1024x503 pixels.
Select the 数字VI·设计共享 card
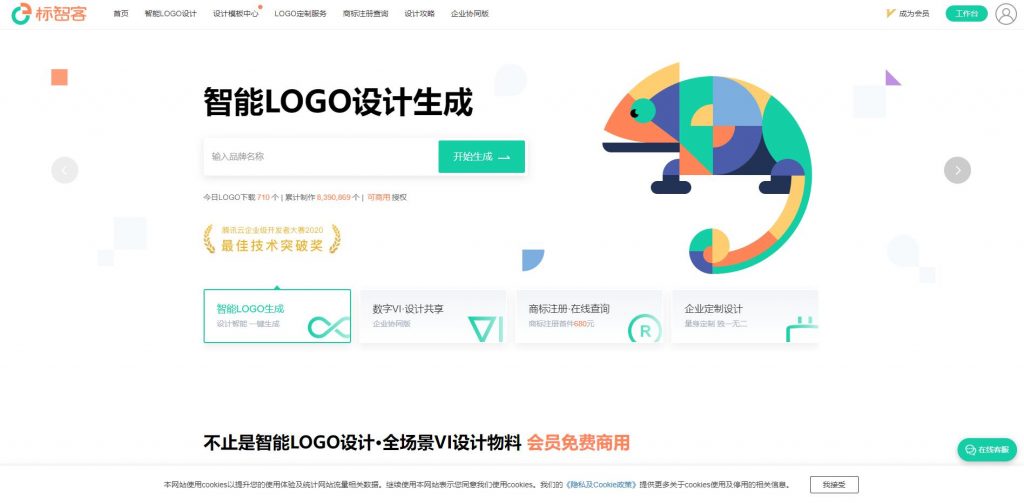pyautogui.click(x=433, y=316)
